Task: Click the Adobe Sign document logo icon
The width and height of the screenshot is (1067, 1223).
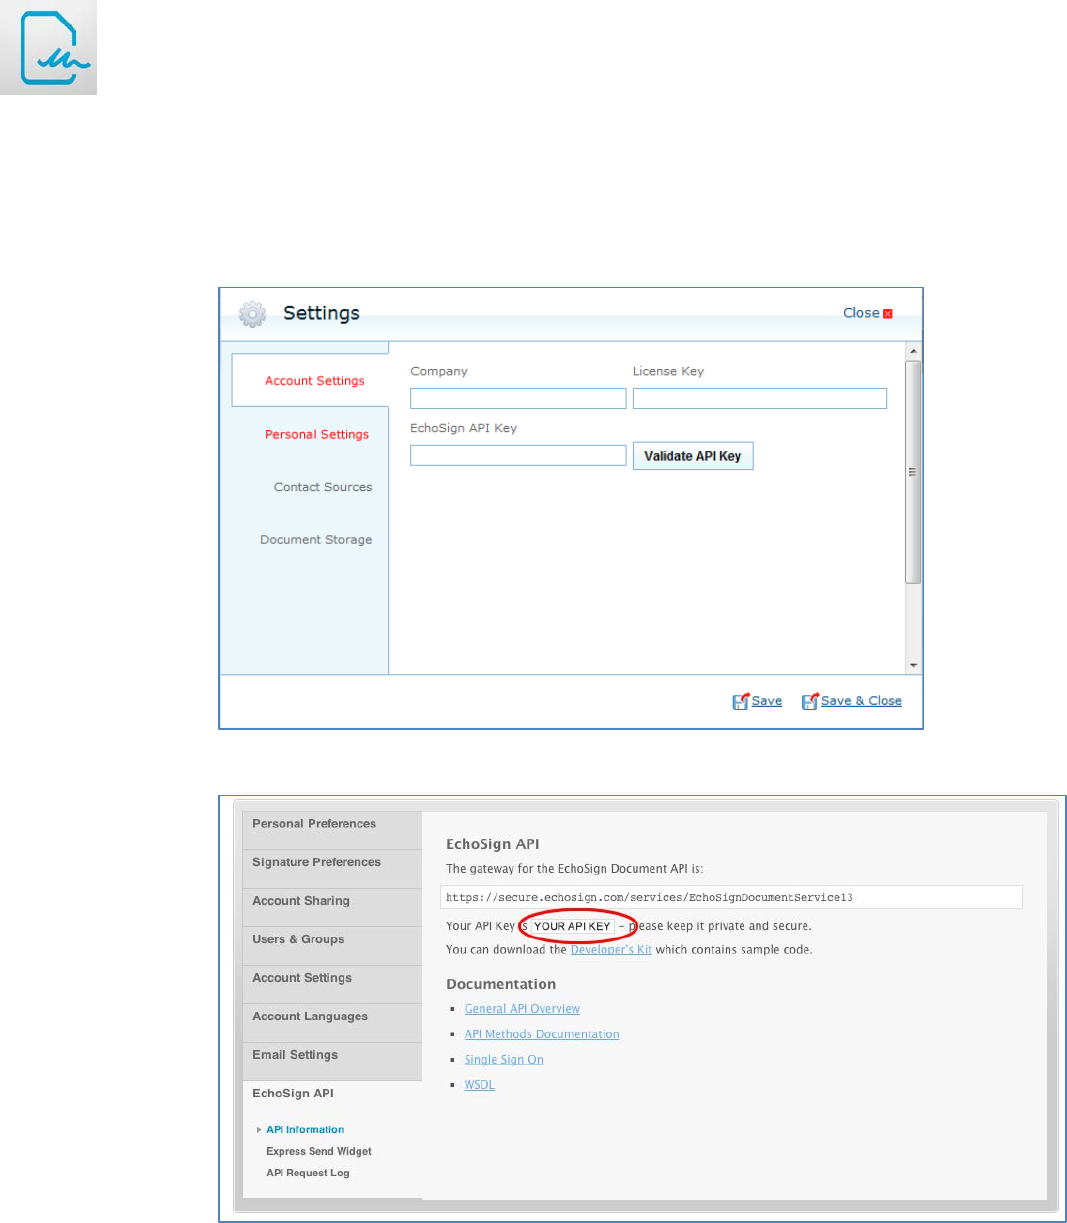Action: point(48,47)
